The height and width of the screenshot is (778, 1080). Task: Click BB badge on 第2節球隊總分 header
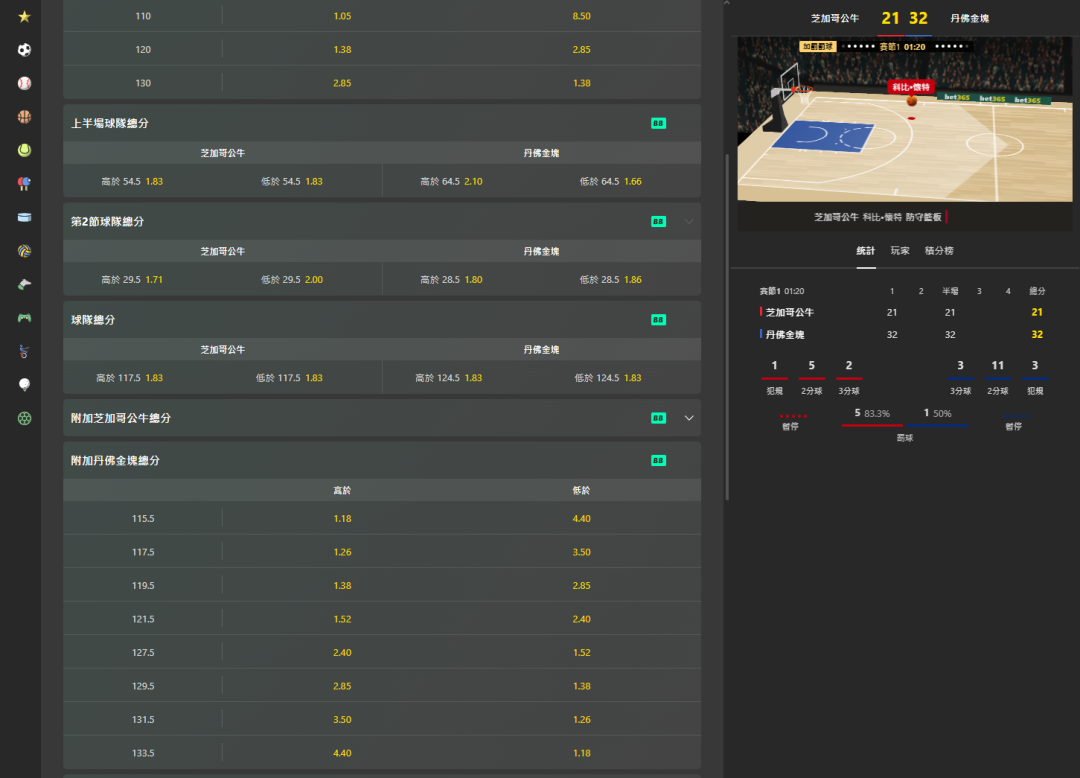(x=658, y=222)
